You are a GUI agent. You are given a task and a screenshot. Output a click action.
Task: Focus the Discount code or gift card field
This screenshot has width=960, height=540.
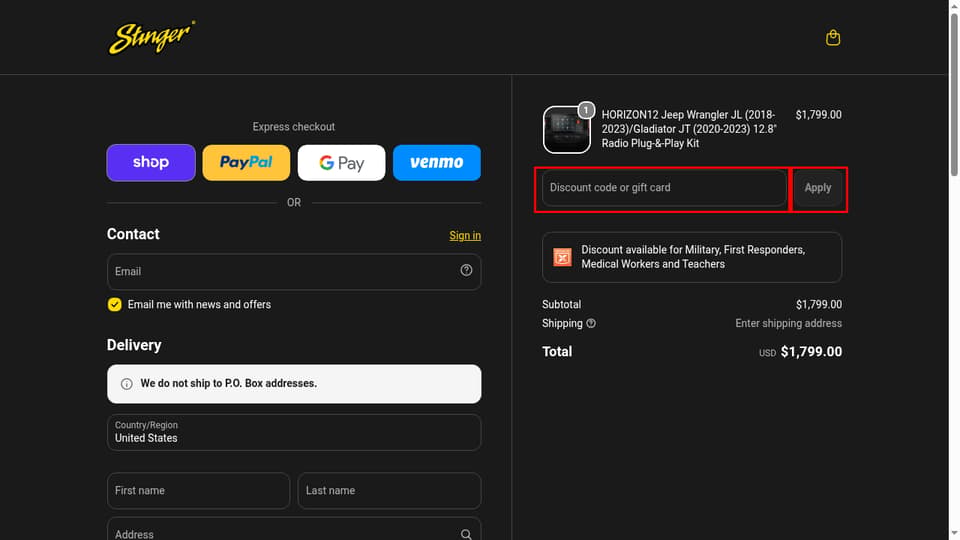click(664, 188)
